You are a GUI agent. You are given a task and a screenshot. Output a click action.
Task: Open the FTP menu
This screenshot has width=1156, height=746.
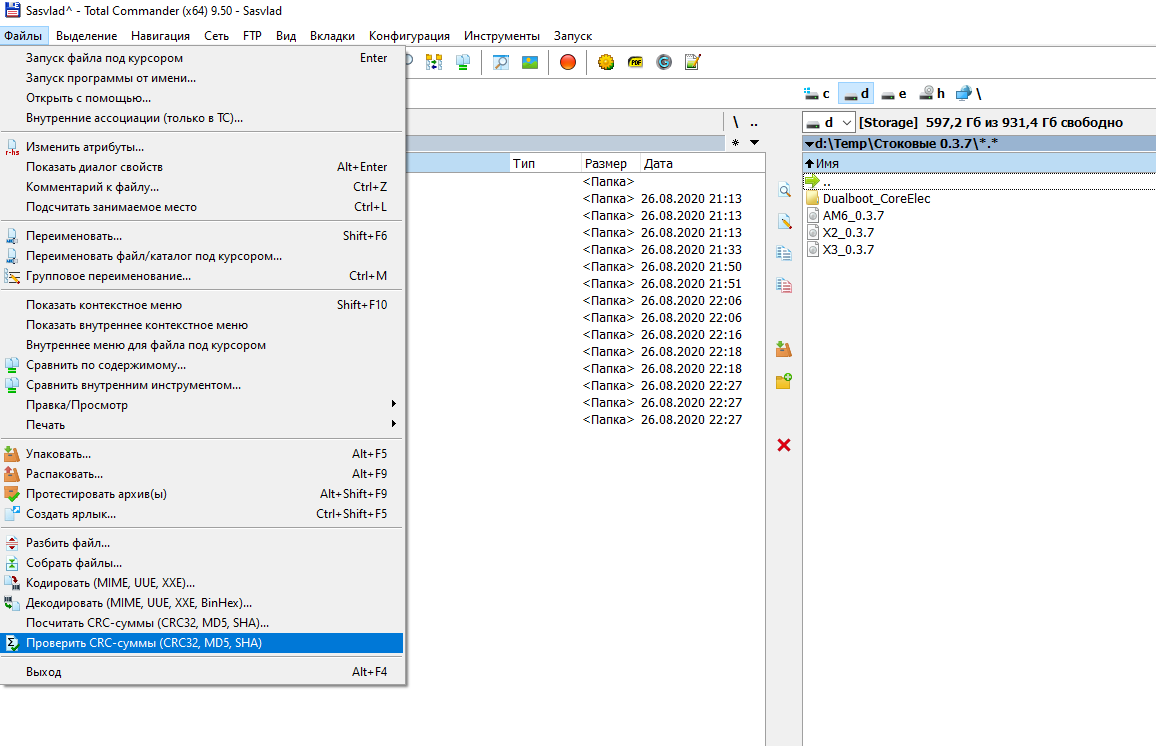point(252,35)
